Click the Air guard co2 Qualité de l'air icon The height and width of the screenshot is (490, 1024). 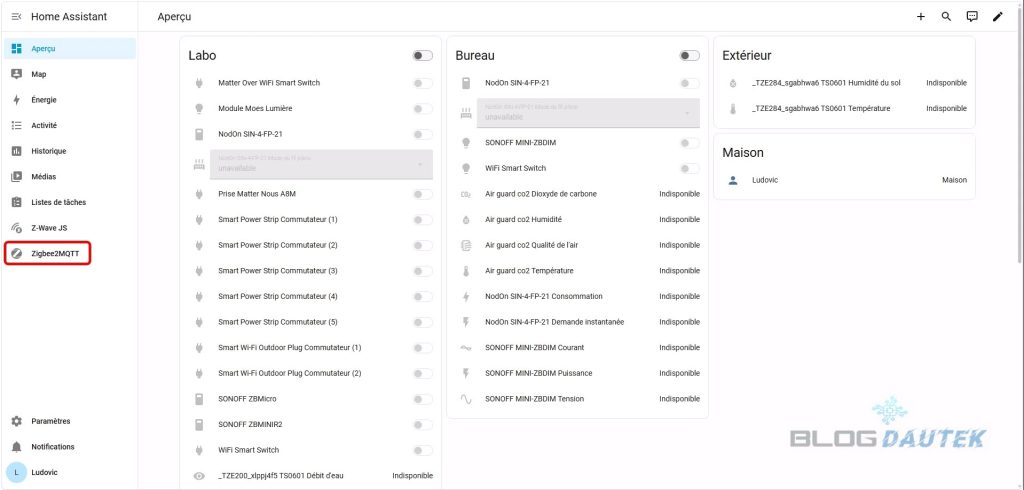pos(466,245)
